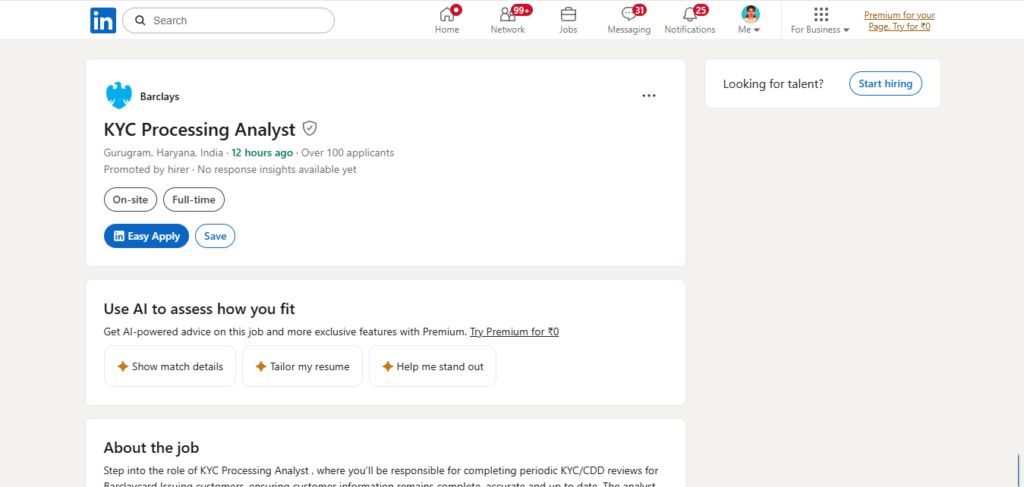Click the Start hiring button
Viewport: 1024px width, 487px height.
click(886, 84)
